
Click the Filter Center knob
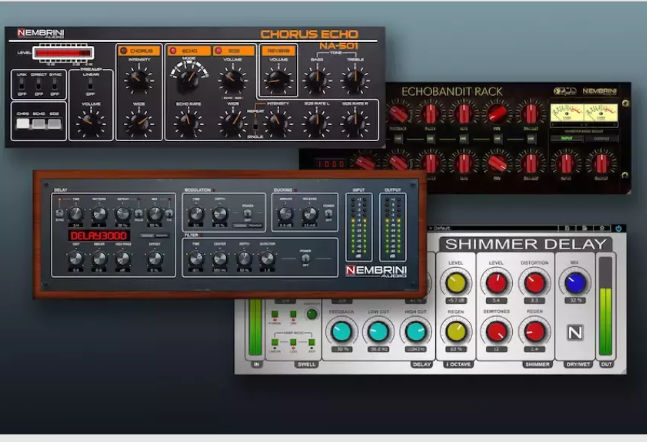click(x=220, y=258)
